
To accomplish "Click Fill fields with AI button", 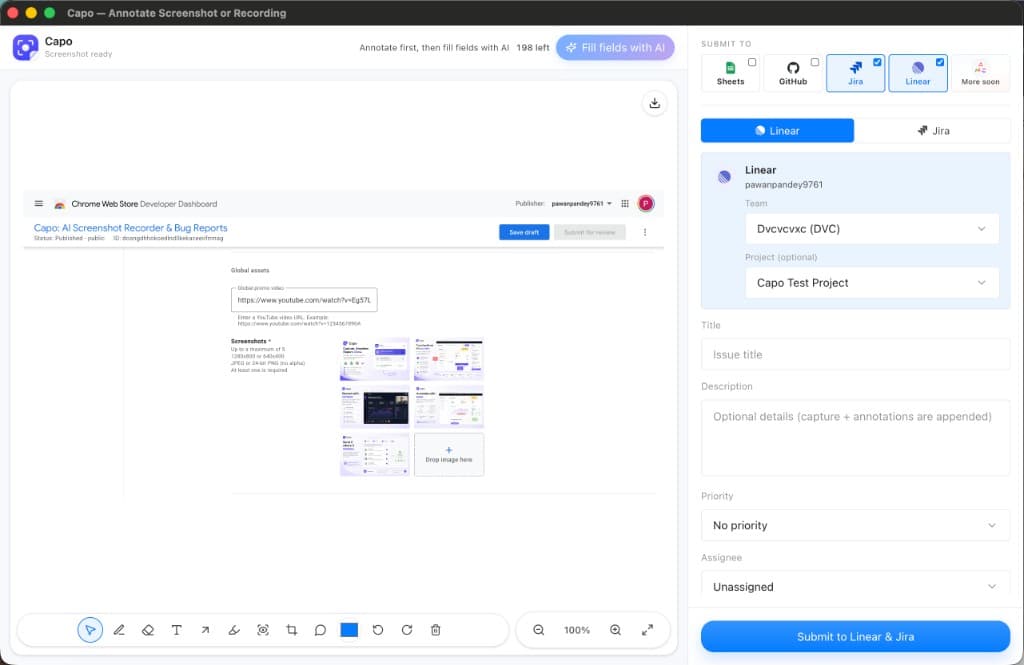I will tap(615, 48).
